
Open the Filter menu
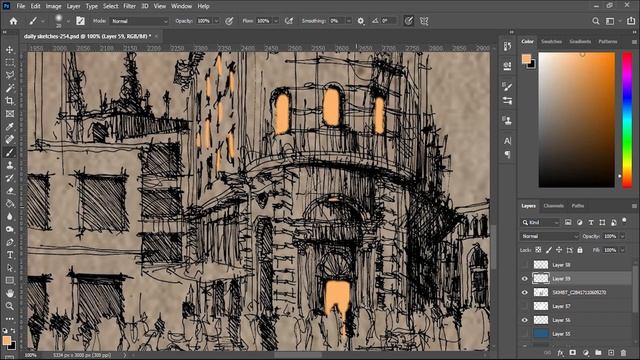click(x=129, y=6)
